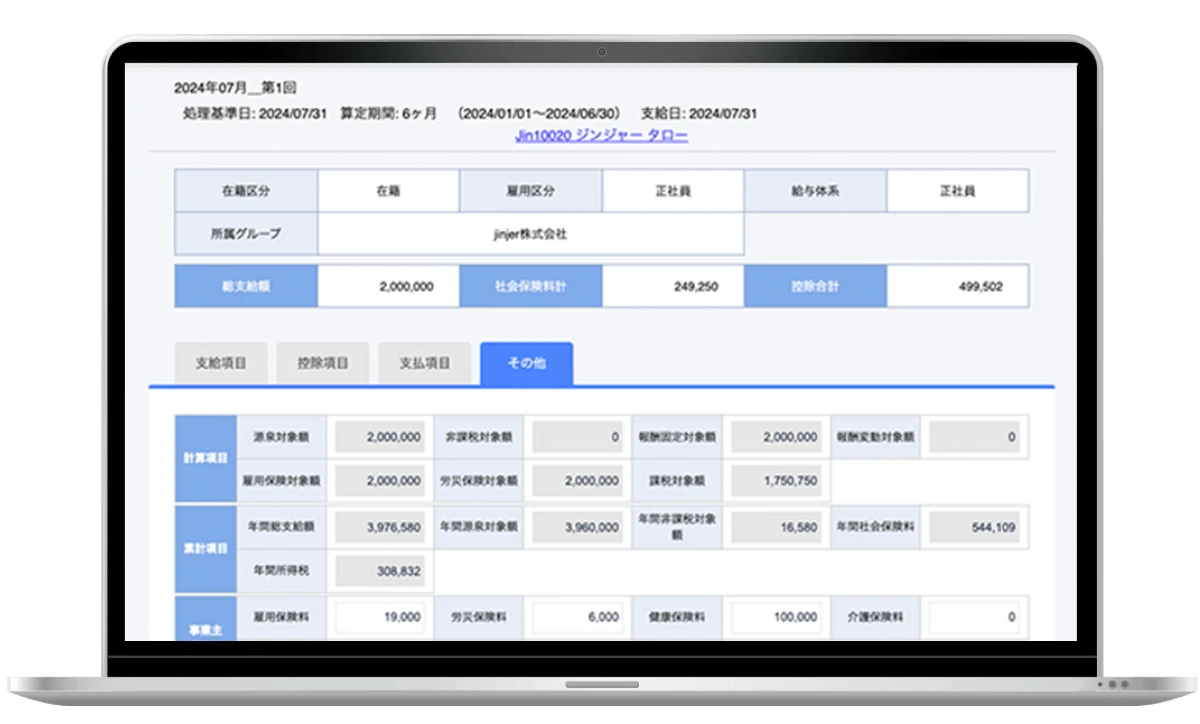Switch to the 控除項目 tab
This screenshot has height=724, width=1200.
(x=323, y=363)
